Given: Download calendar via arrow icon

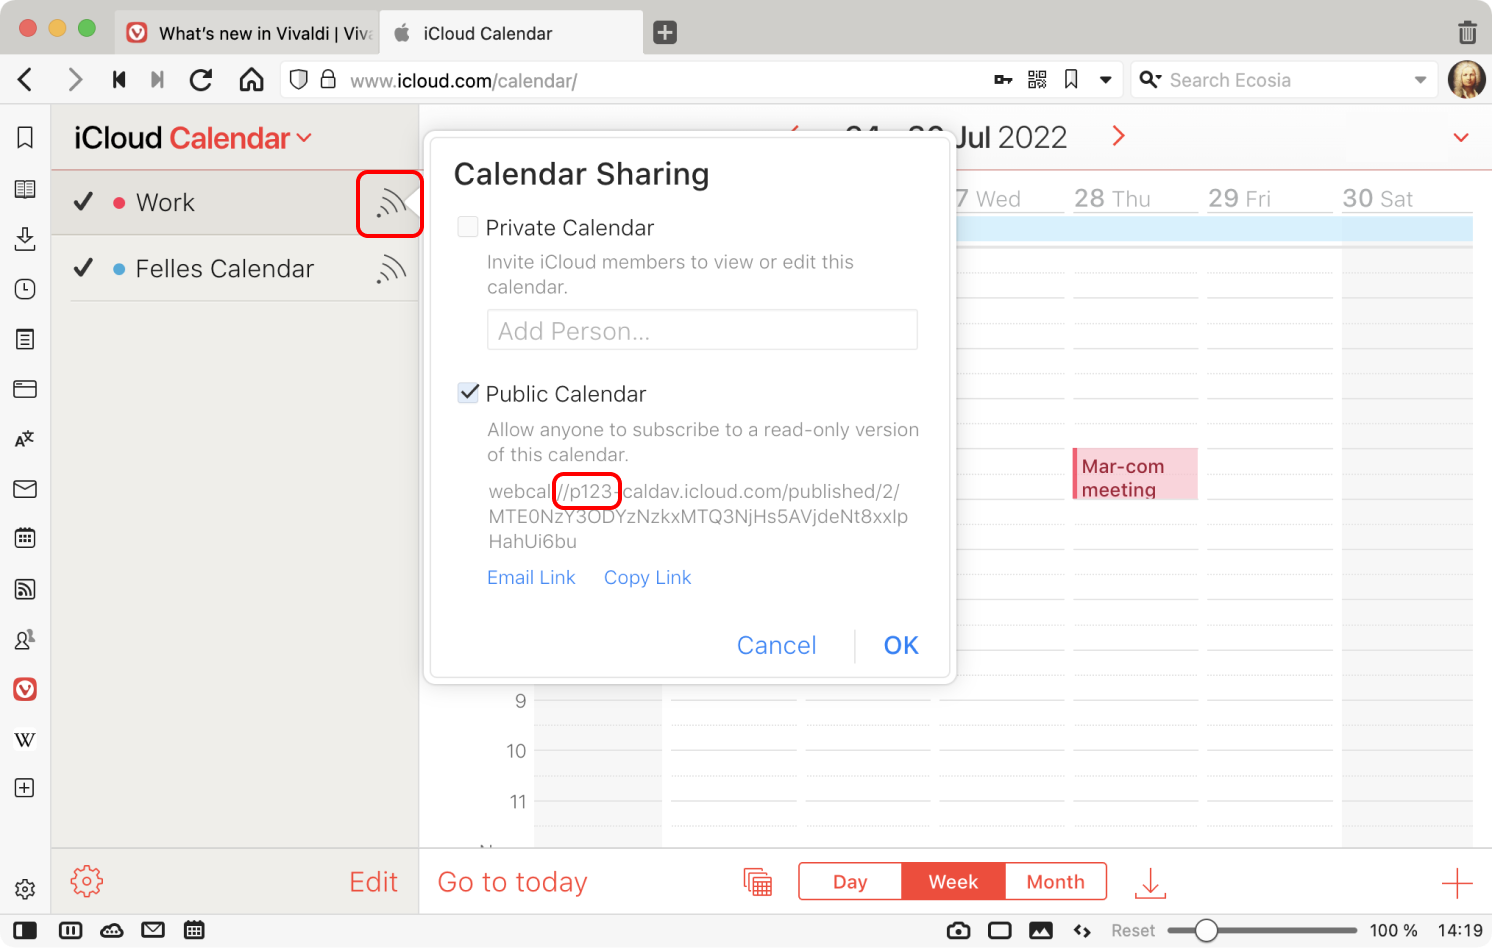Looking at the screenshot, I should point(1151,882).
